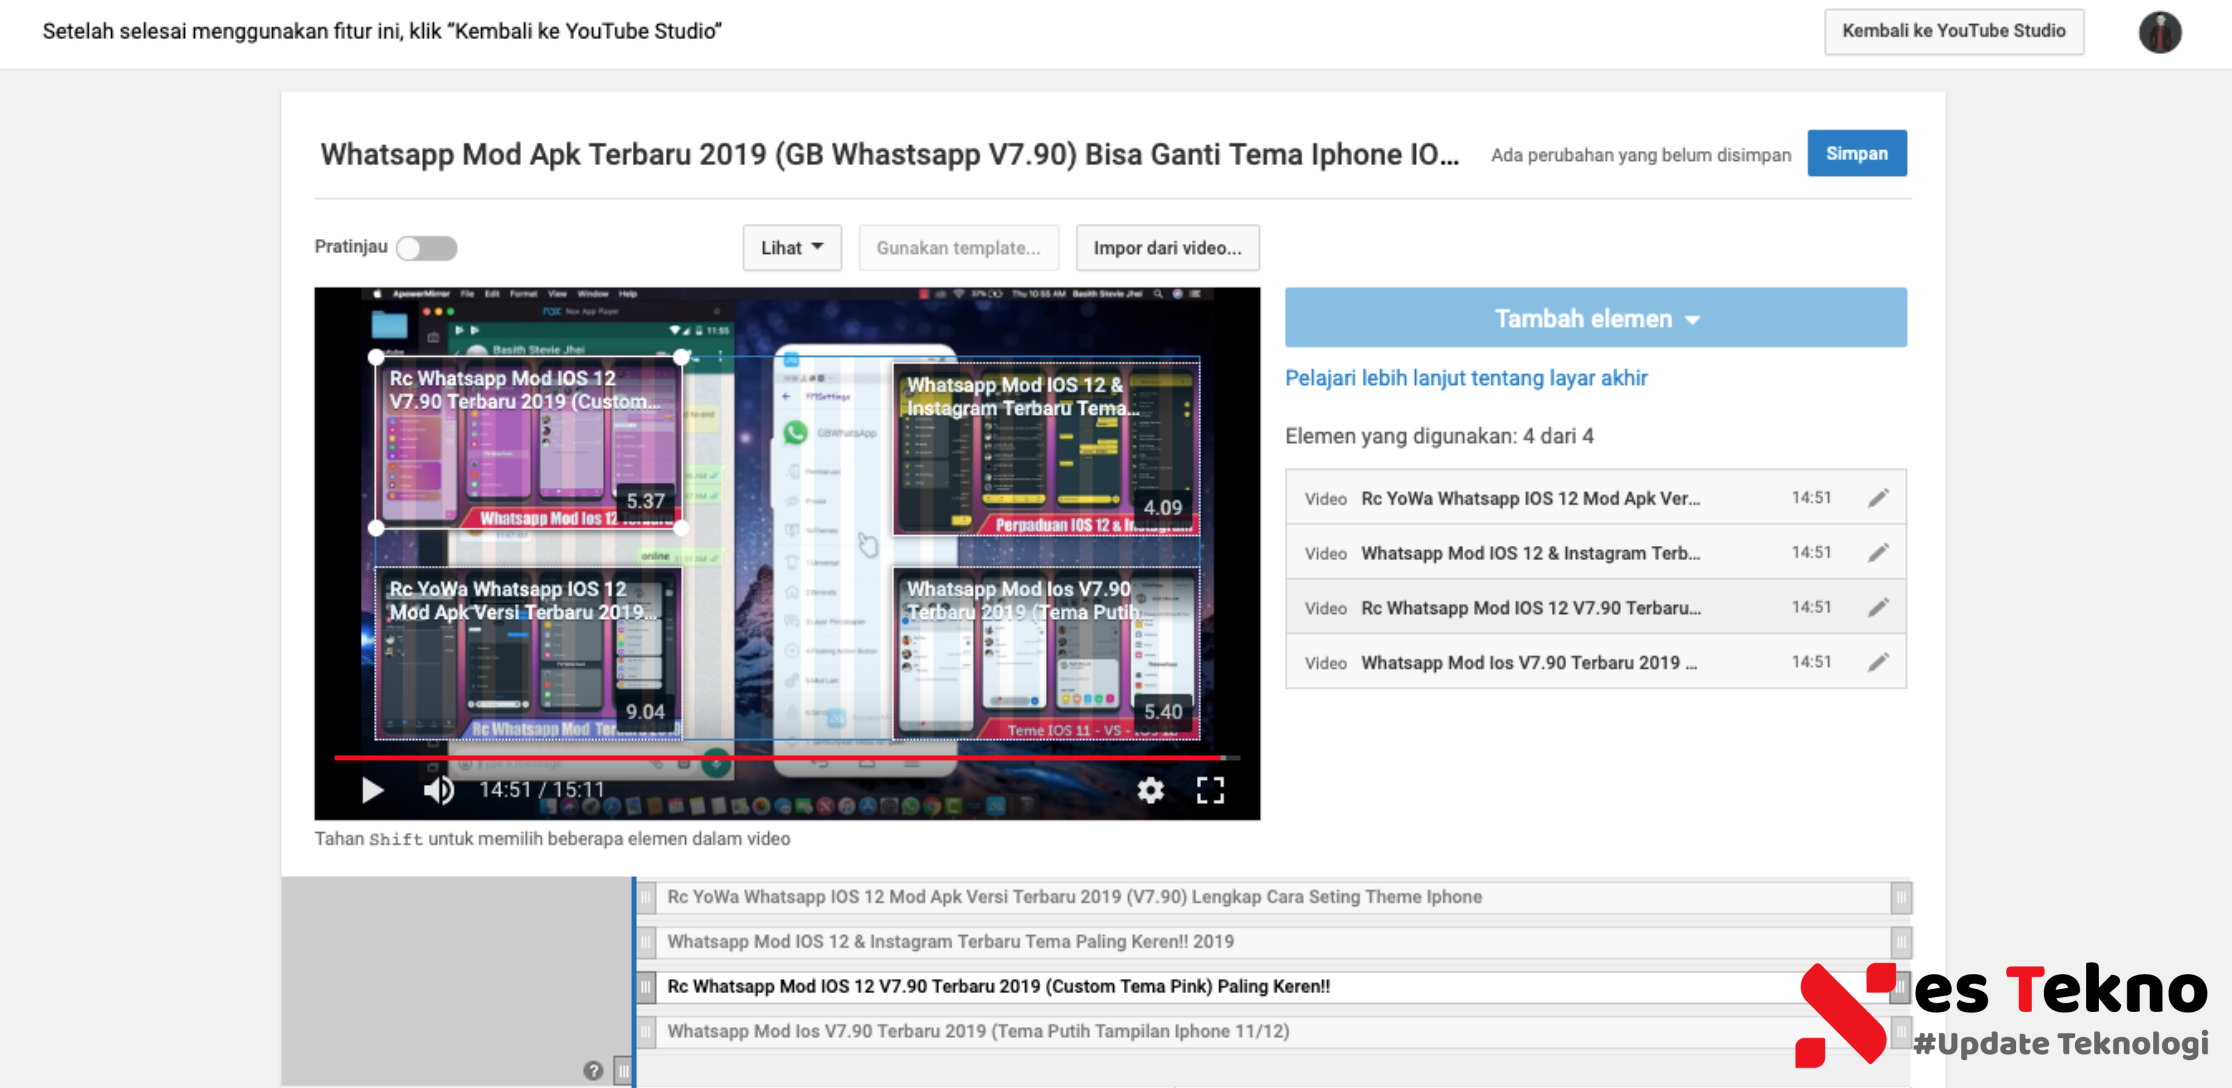This screenshot has width=2232, height=1088.
Task: Mute the video using speaker icon
Action: (438, 791)
